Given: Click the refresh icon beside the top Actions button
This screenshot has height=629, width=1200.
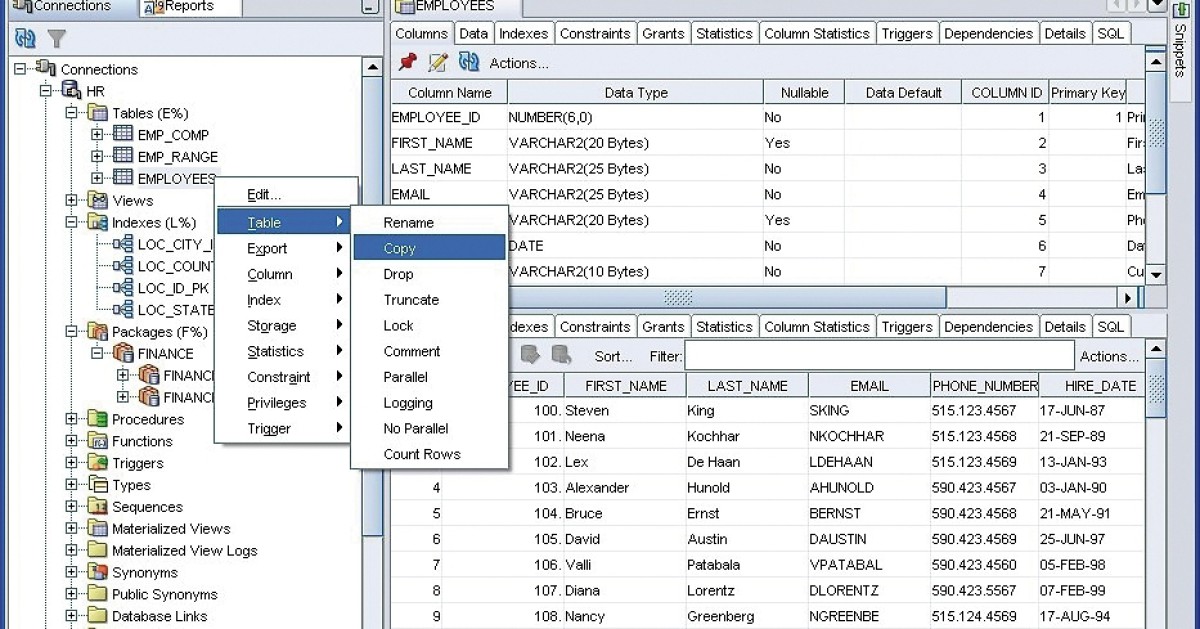Looking at the screenshot, I should click(468, 62).
